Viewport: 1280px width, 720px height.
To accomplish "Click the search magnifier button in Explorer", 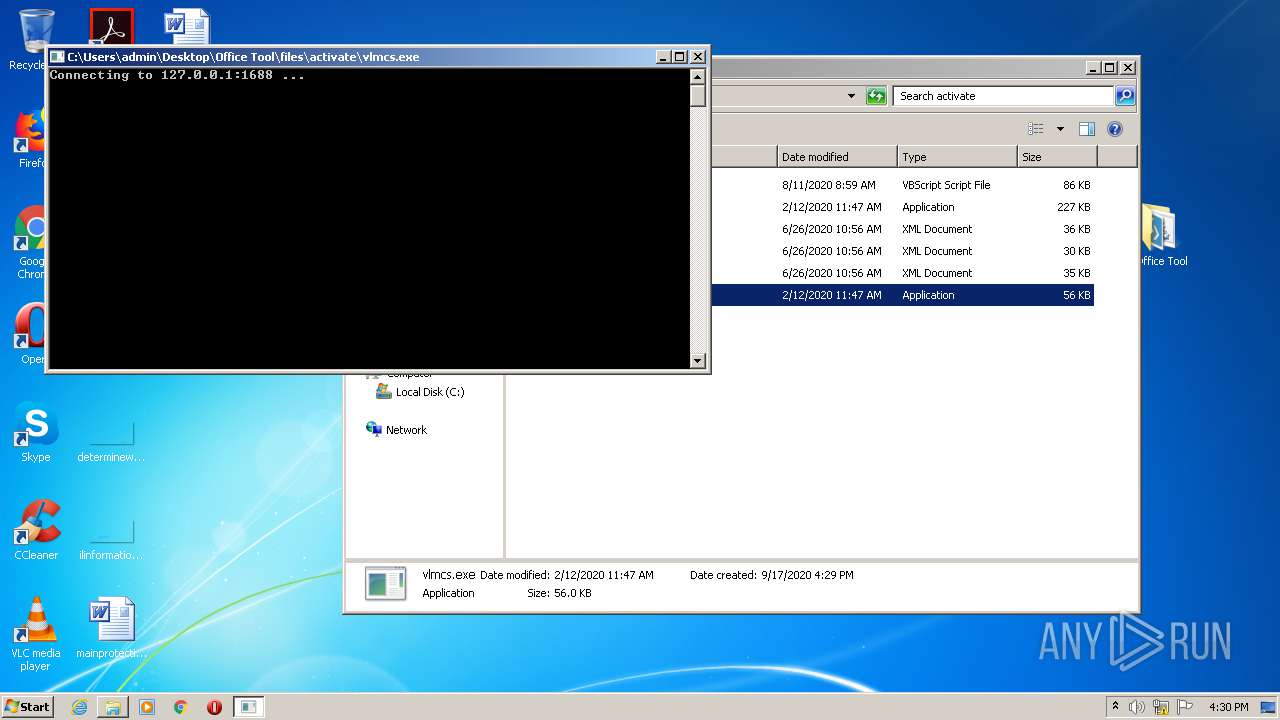I will pos(1125,96).
